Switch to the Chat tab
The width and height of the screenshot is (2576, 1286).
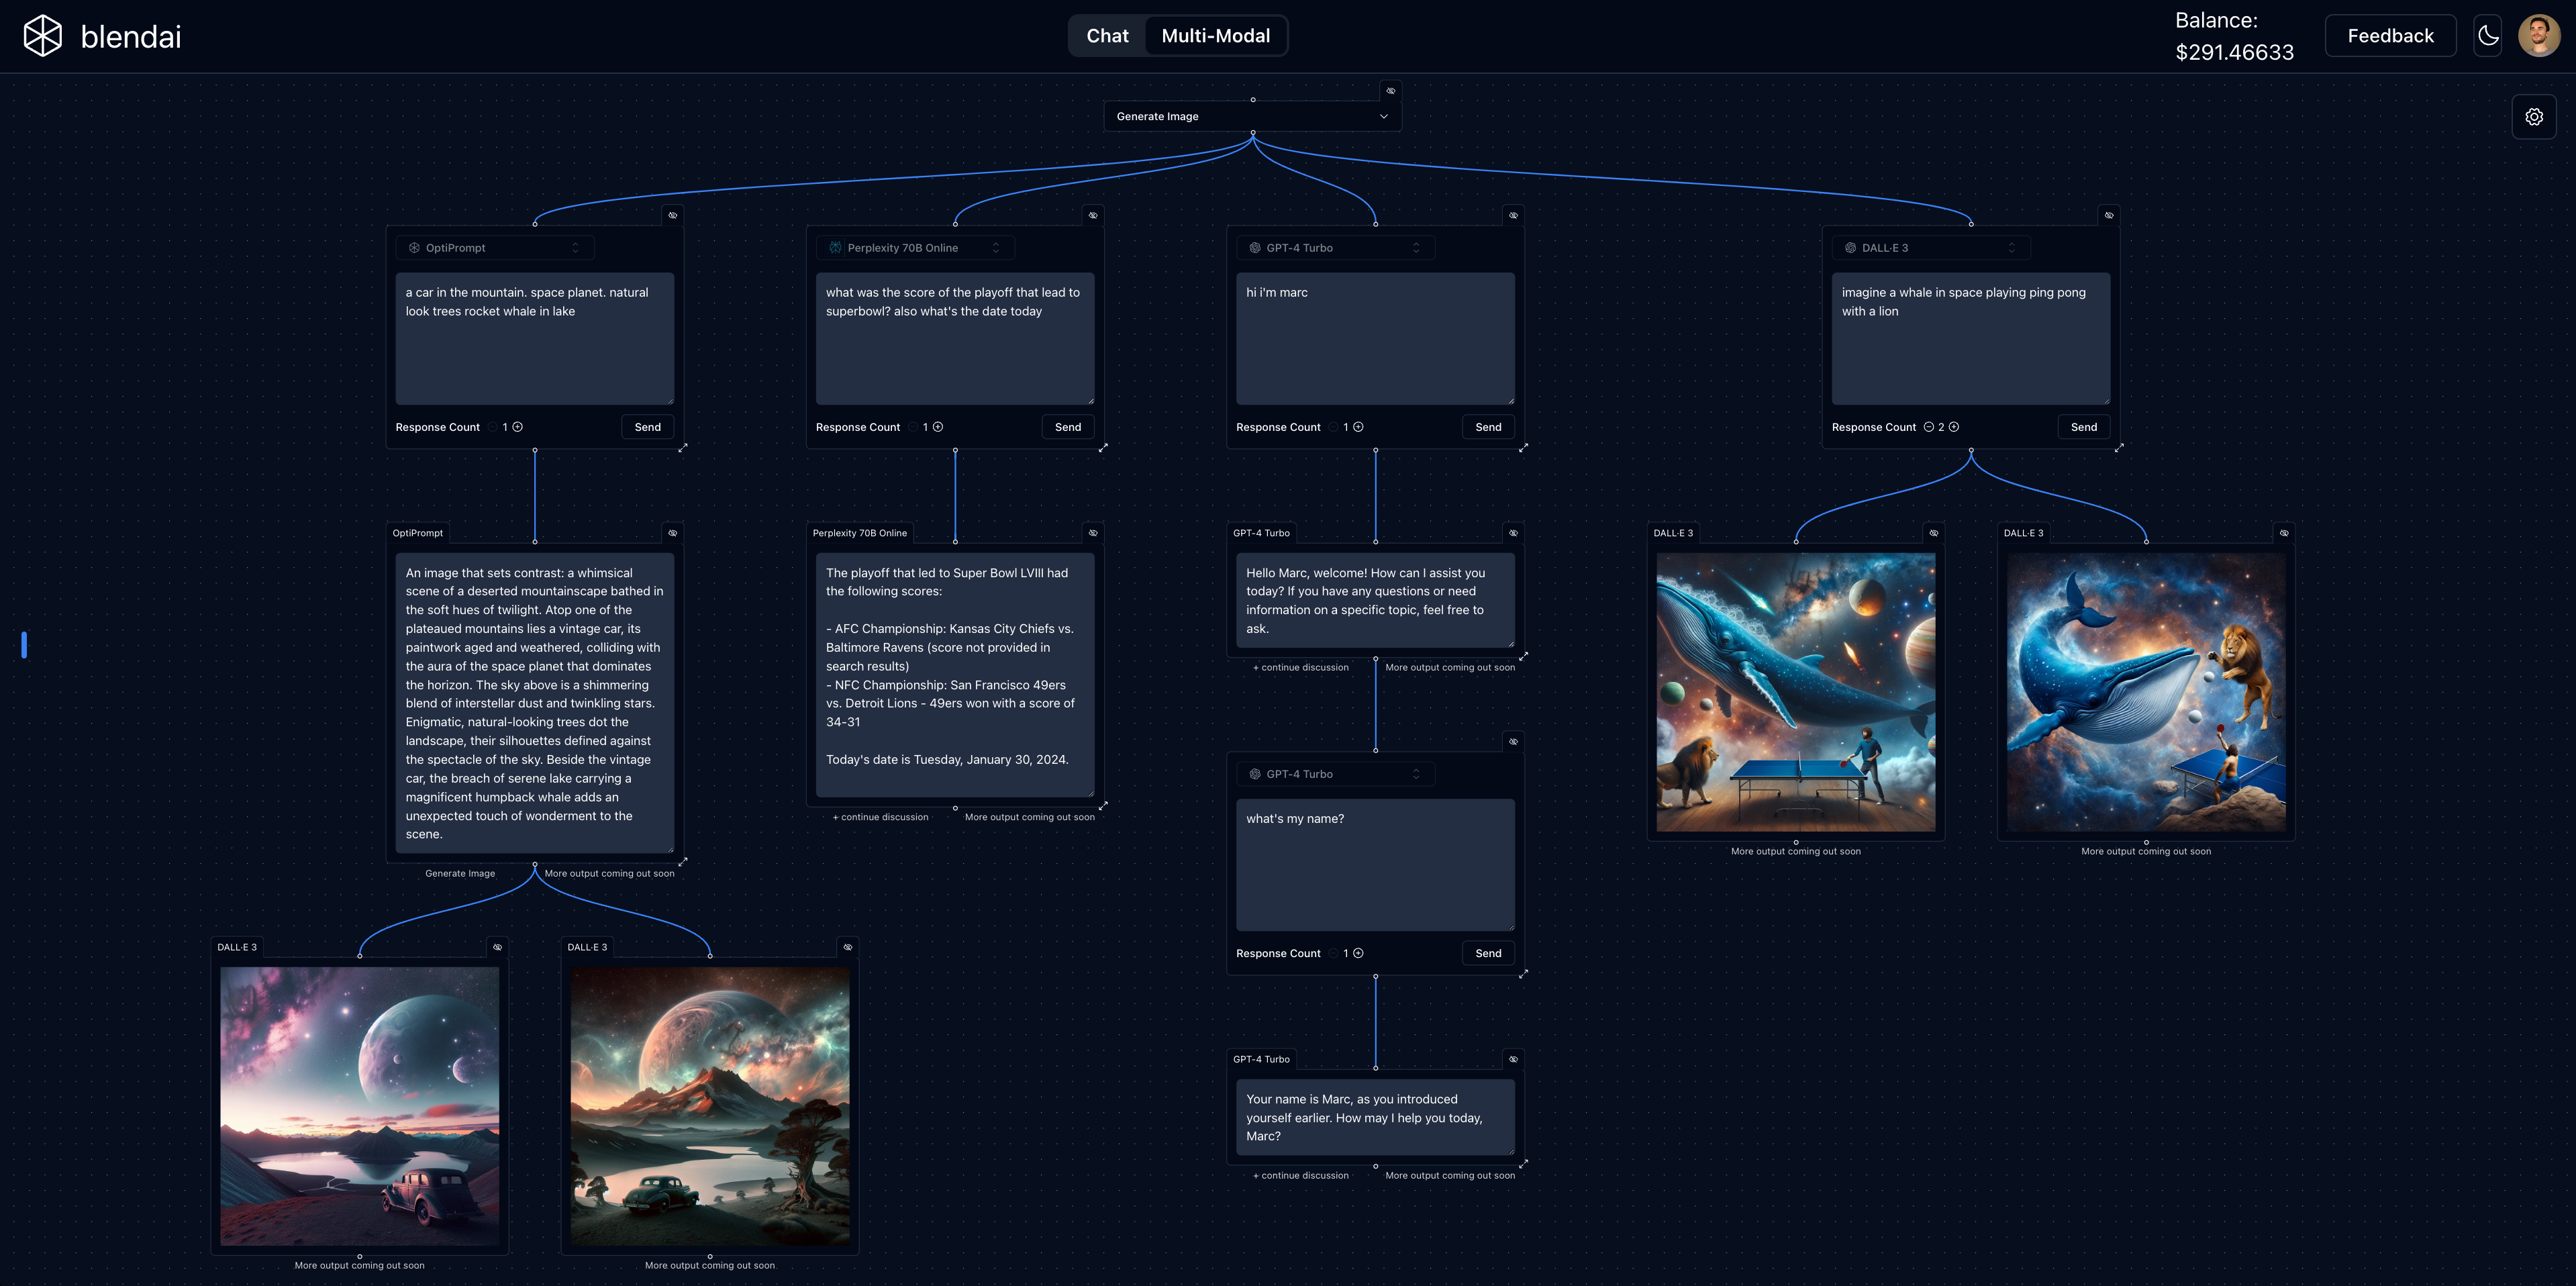tap(1107, 36)
